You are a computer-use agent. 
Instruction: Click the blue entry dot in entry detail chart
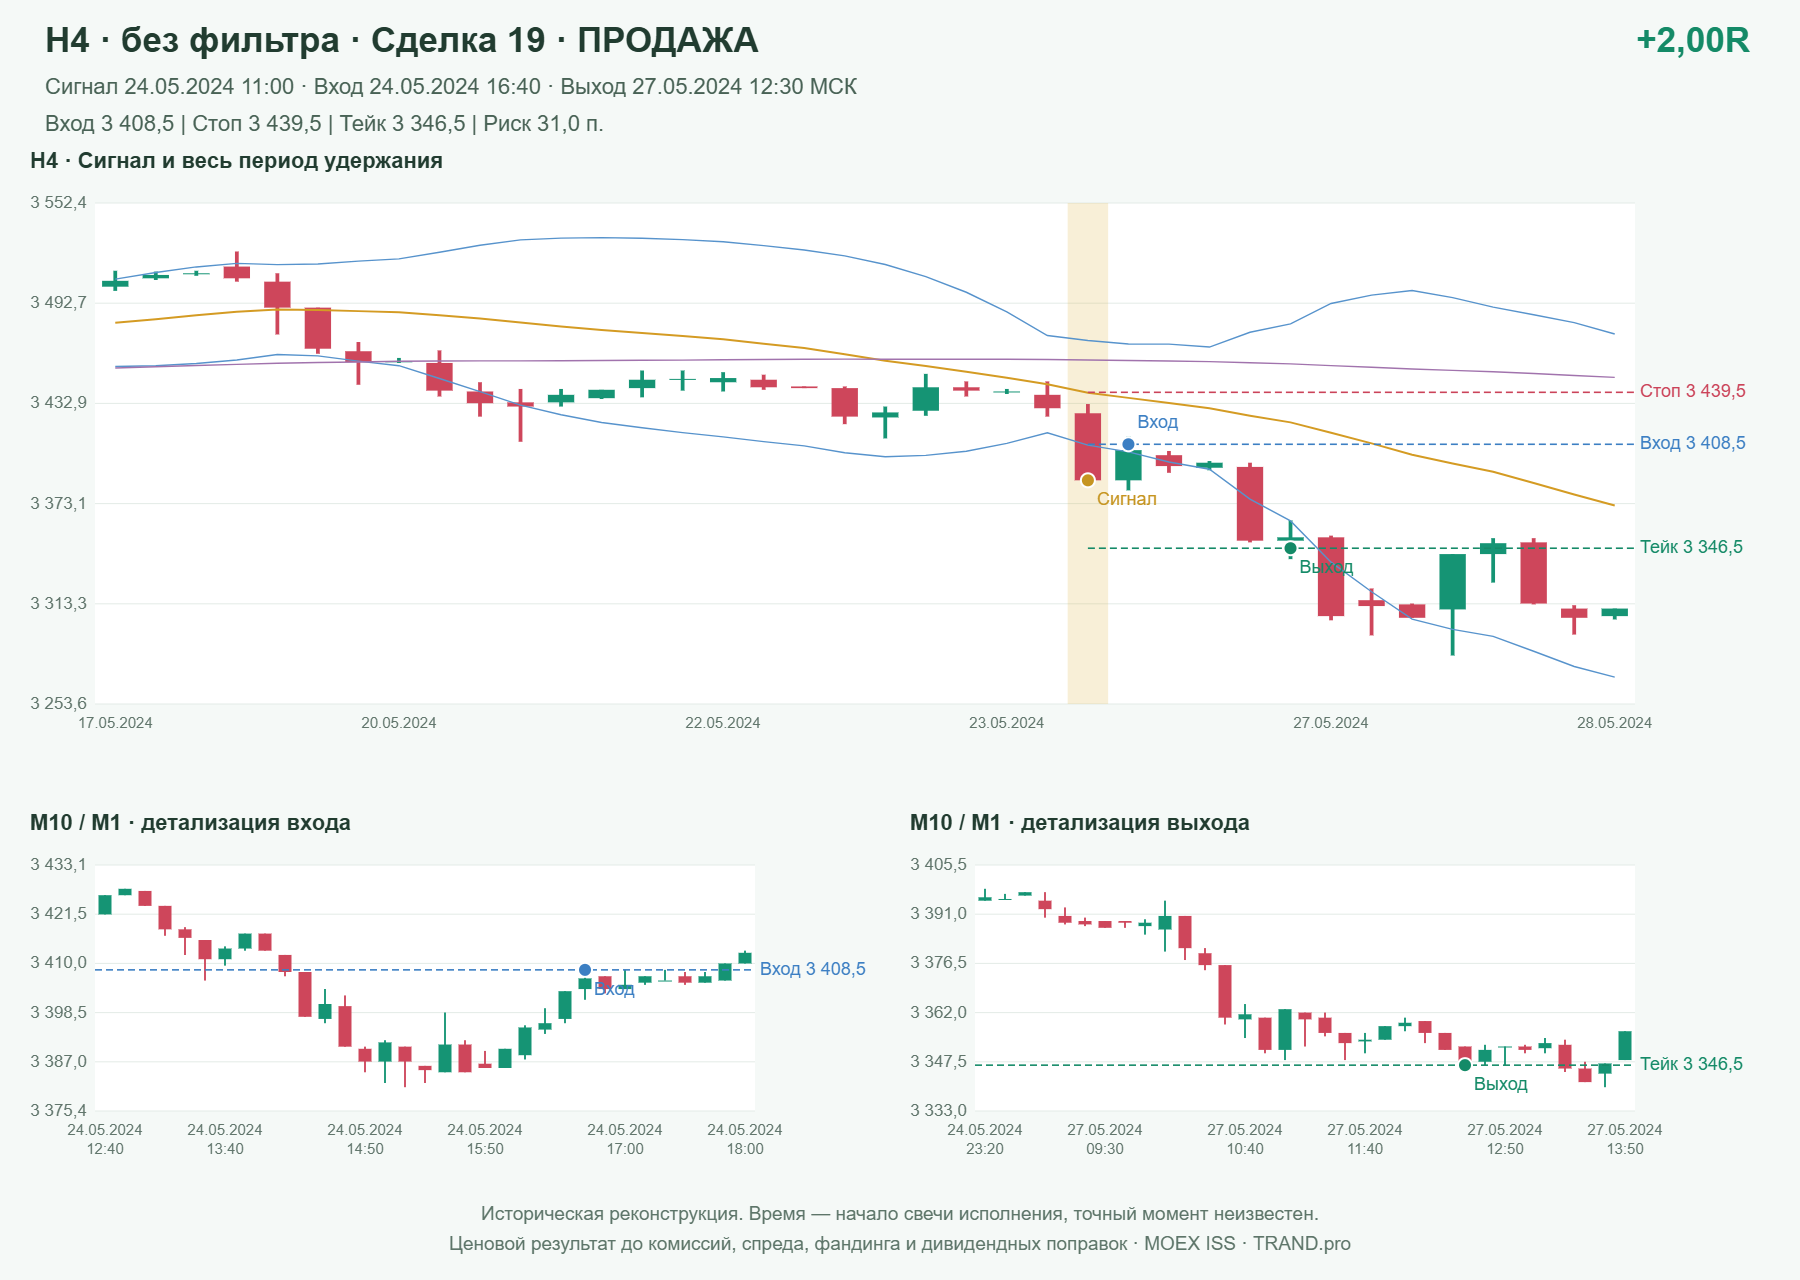pyautogui.click(x=585, y=970)
